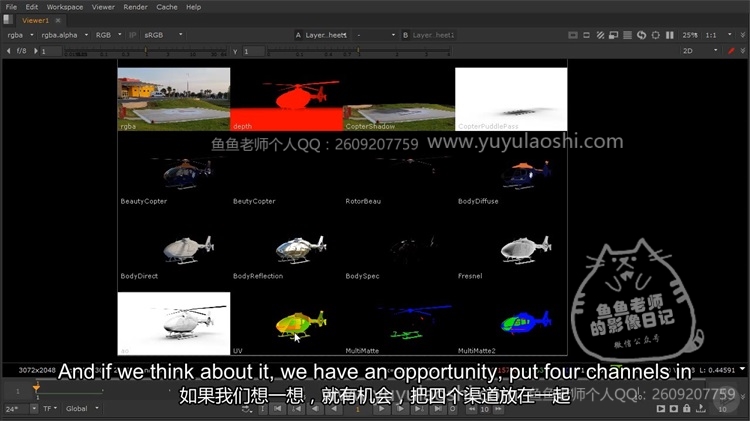The height and width of the screenshot is (421, 750).
Task: Open the A input Layer dropdown
Action: pos(326,35)
